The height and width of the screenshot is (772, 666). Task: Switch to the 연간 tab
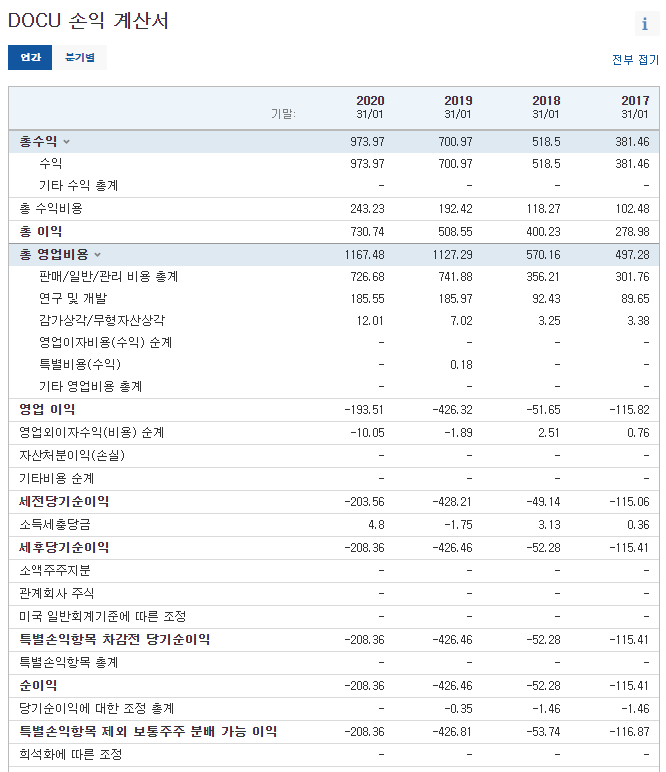(30, 57)
